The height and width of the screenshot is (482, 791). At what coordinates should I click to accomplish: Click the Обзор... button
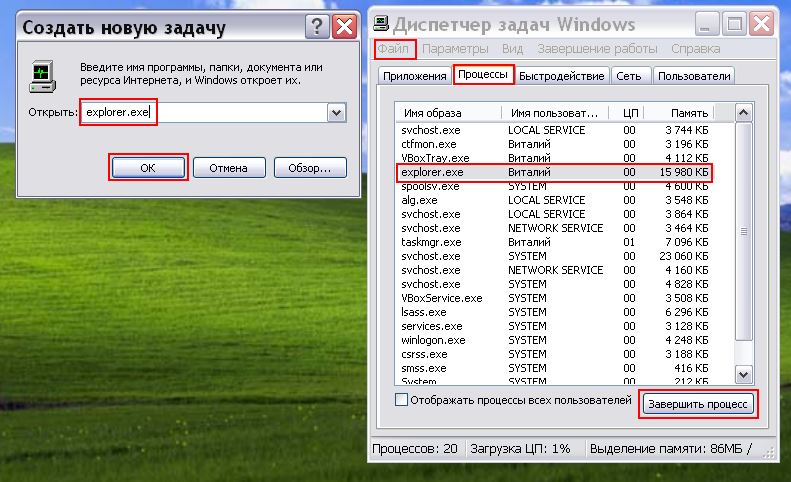pyautogui.click(x=310, y=168)
